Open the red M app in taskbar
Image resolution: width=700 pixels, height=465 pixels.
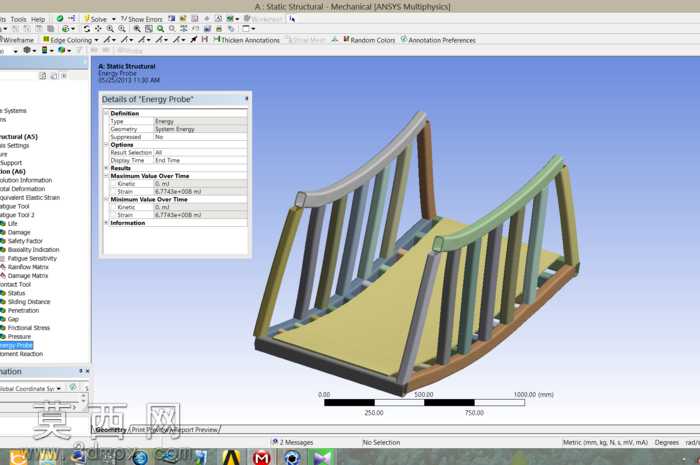click(262, 457)
